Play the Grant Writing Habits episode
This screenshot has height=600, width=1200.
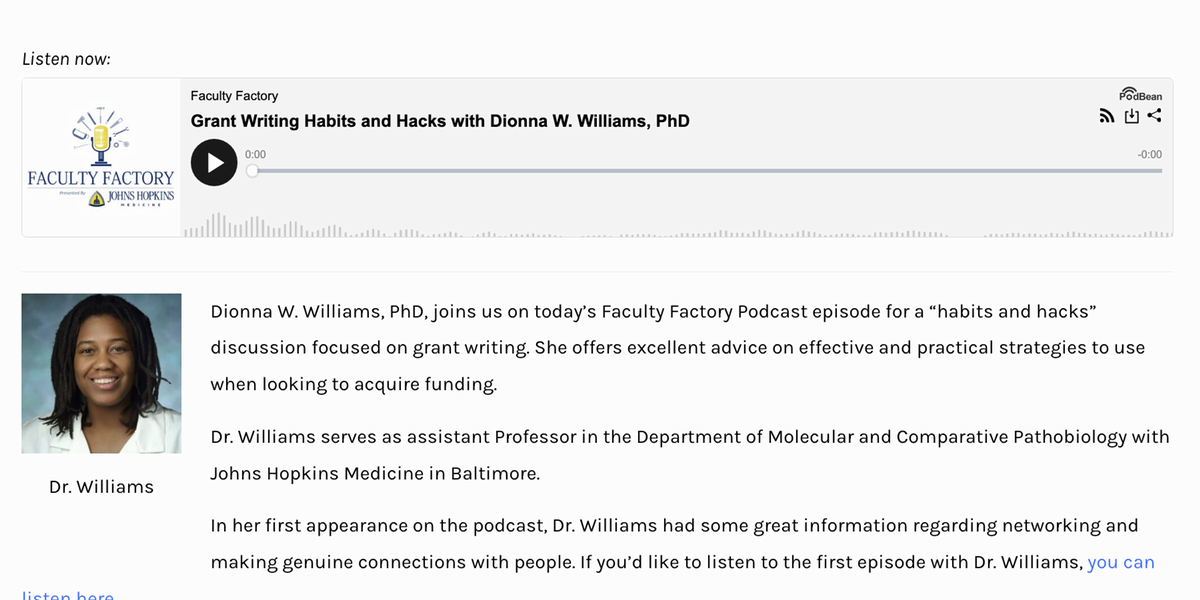(214, 162)
